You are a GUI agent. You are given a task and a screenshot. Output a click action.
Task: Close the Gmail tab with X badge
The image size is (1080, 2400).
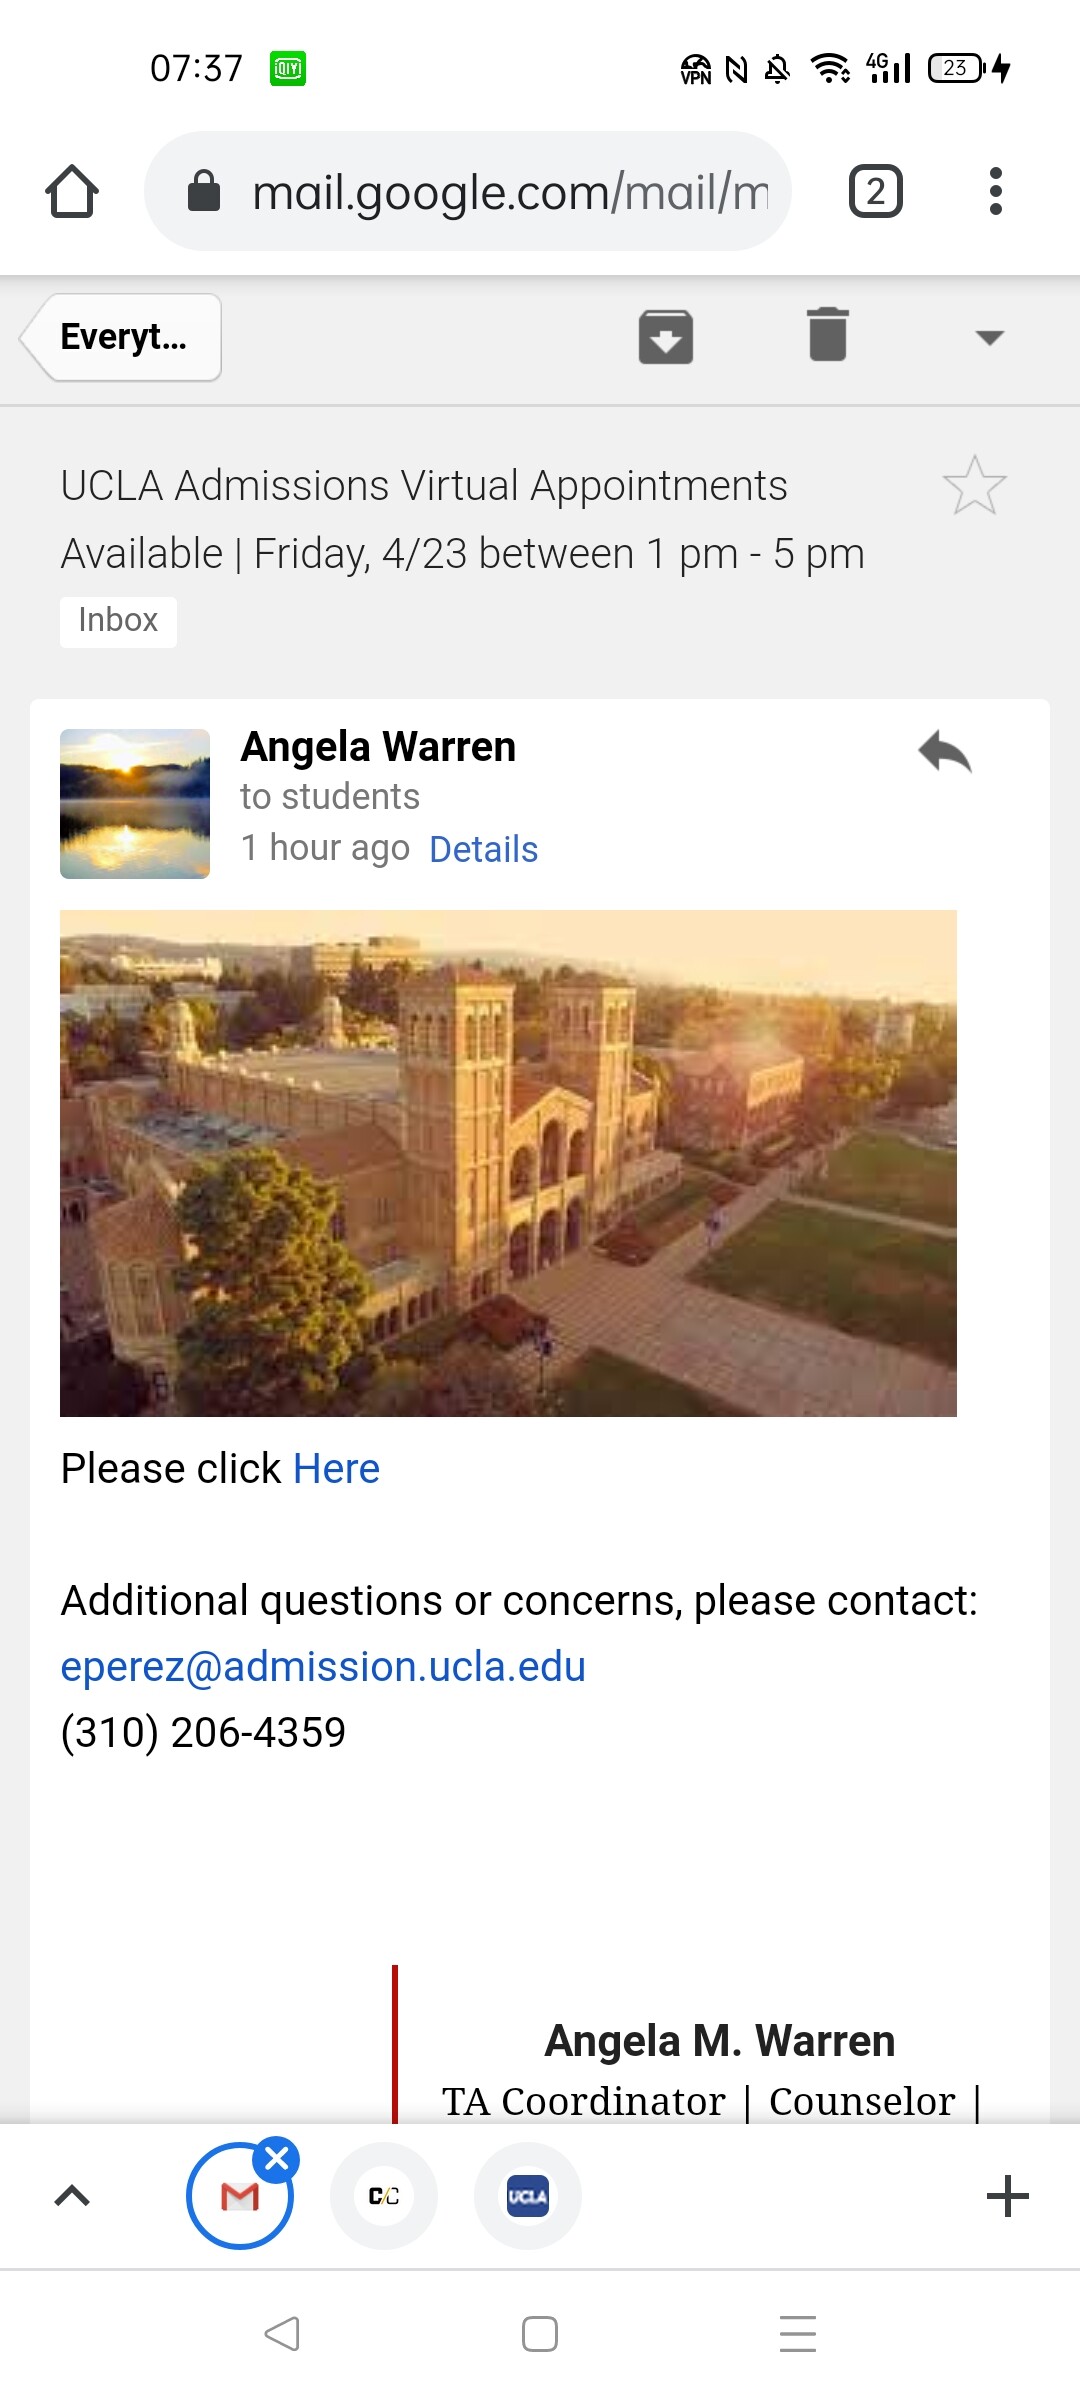point(277,2159)
